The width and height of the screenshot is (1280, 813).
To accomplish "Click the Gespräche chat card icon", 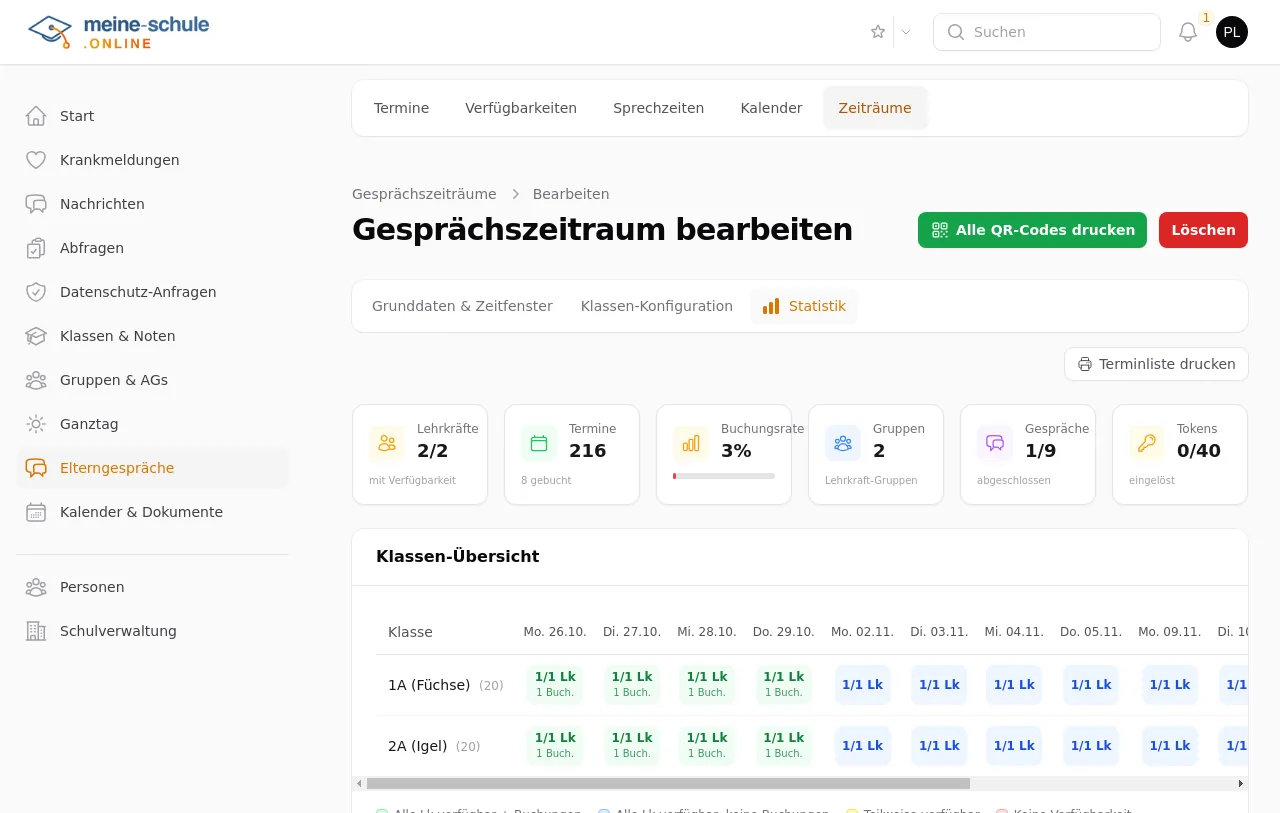I will (995, 443).
